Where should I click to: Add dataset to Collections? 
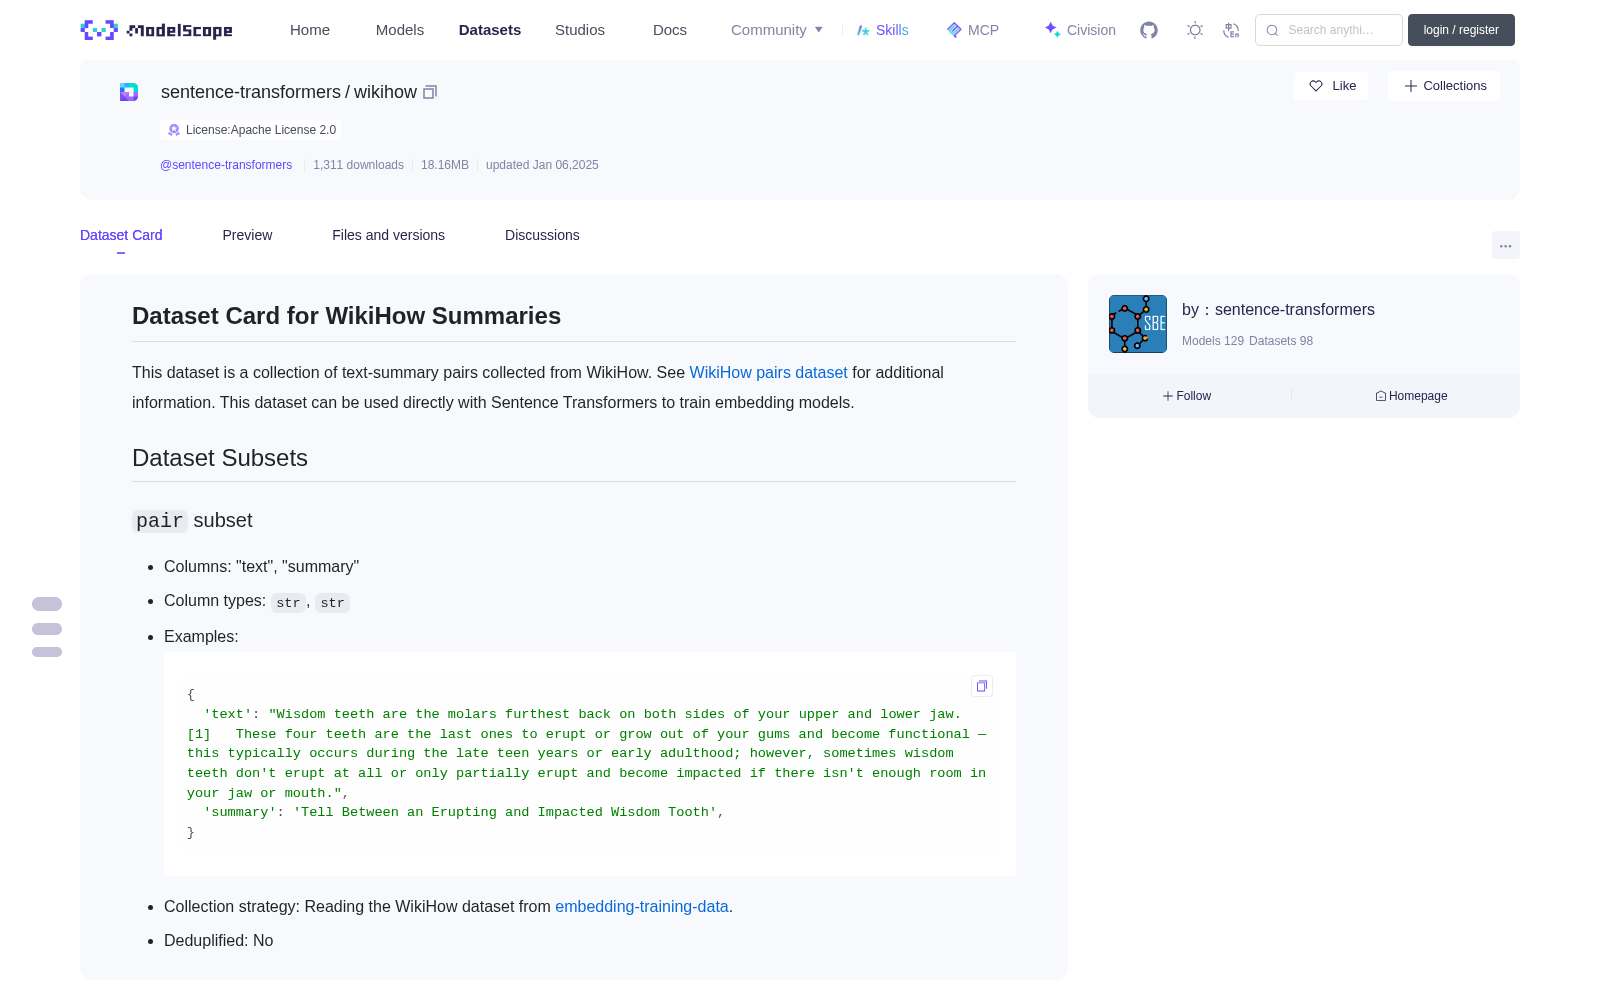click(x=1444, y=86)
